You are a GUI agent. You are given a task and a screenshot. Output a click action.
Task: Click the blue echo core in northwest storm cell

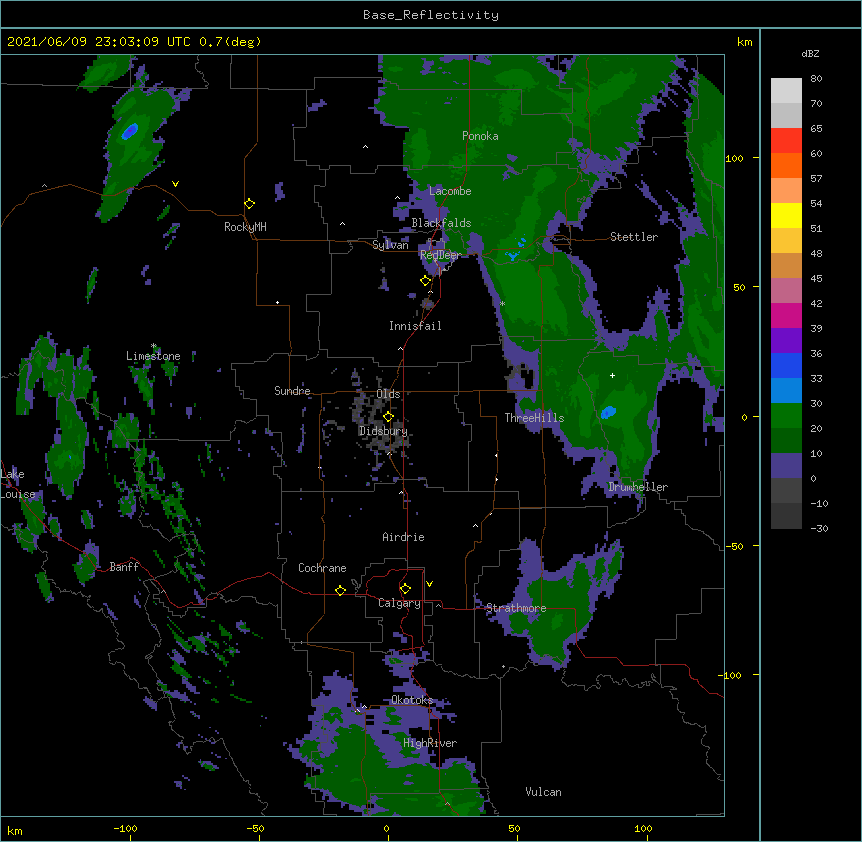(130, 131)
